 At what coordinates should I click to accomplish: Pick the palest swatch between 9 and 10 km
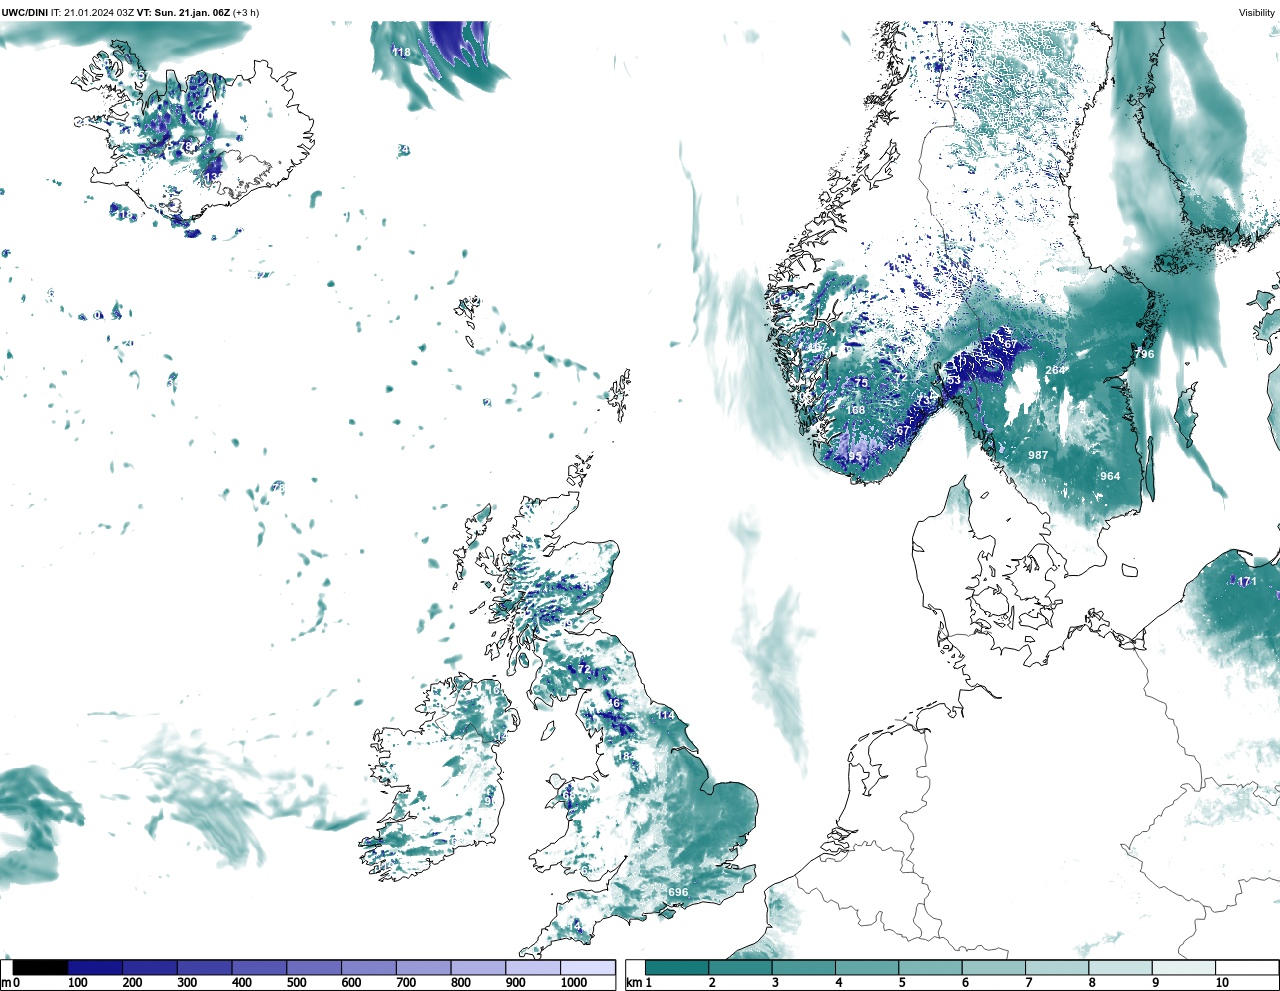(x=1183, y=967)
